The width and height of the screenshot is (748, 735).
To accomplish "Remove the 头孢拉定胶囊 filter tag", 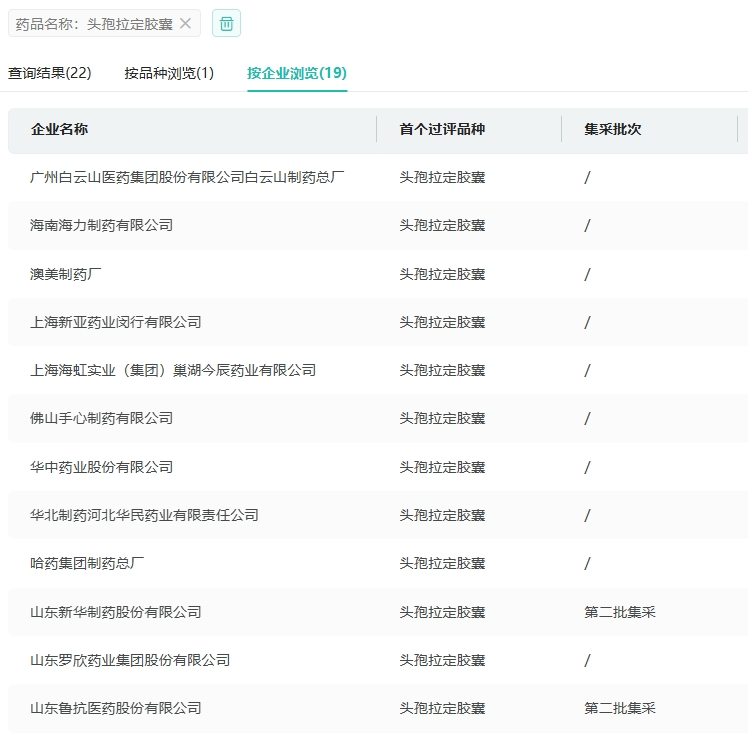I will click(x=185, y=23).
